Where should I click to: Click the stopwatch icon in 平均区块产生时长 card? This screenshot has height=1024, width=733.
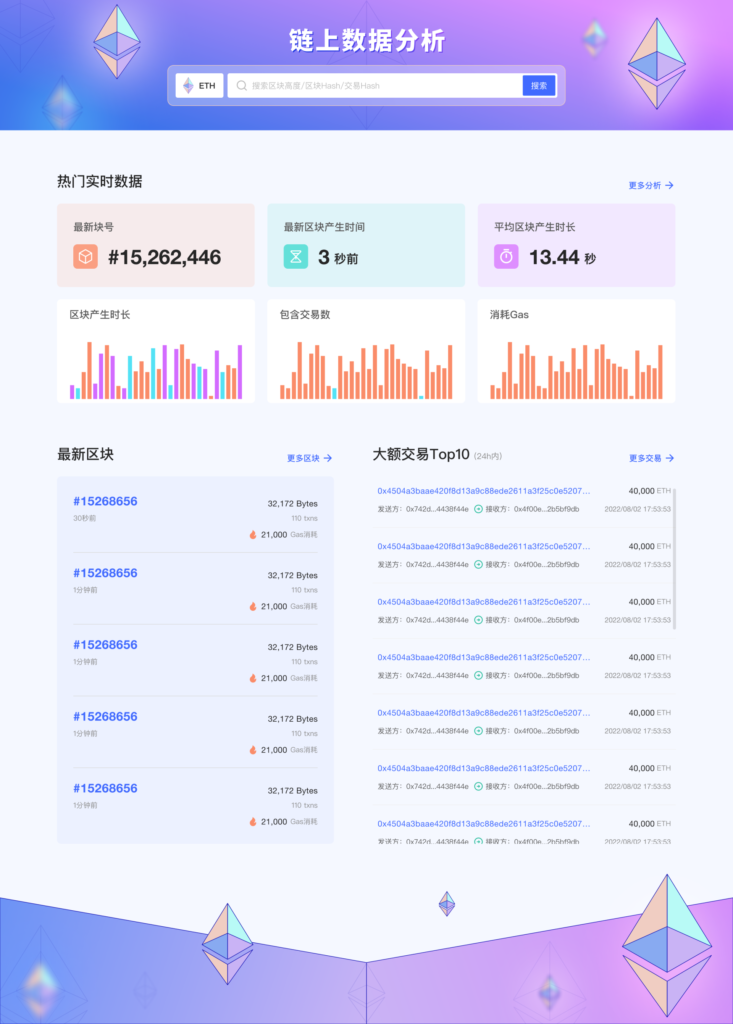506,257
